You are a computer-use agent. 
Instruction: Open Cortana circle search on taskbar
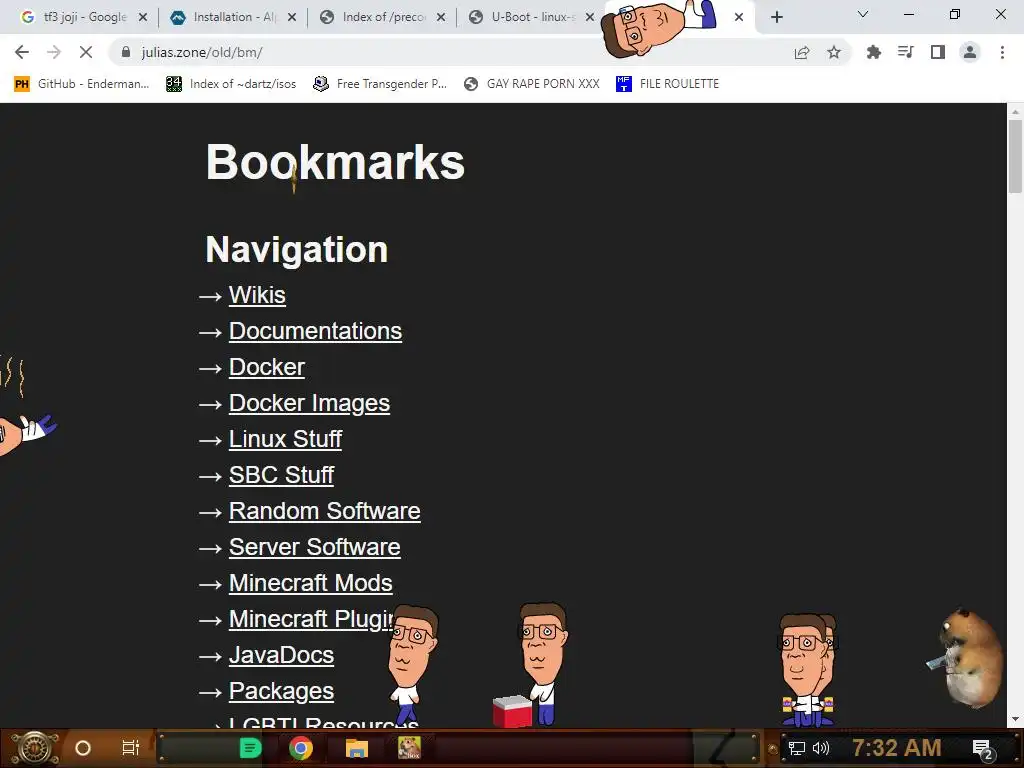click(83, 748)
